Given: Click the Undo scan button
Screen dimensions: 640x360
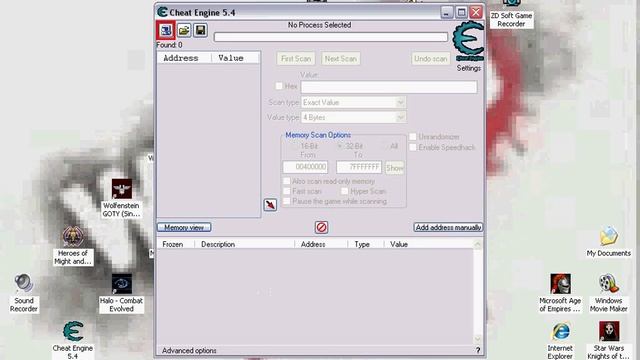Looking at the screenshot, I should tap(431, 59).
